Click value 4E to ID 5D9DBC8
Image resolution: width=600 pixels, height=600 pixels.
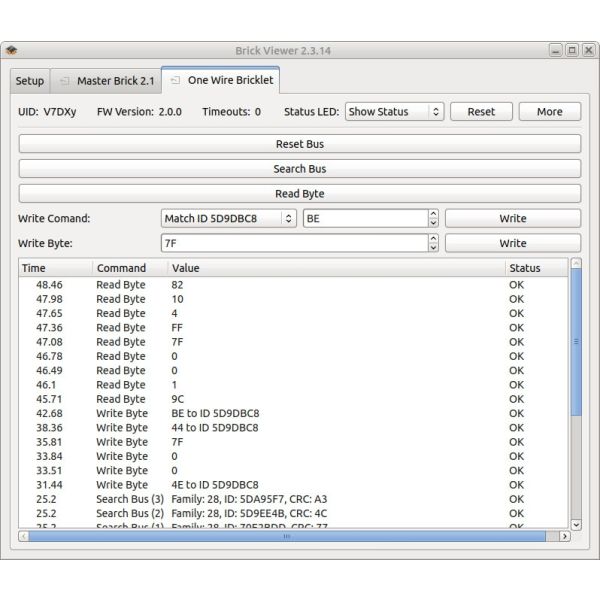215,485
